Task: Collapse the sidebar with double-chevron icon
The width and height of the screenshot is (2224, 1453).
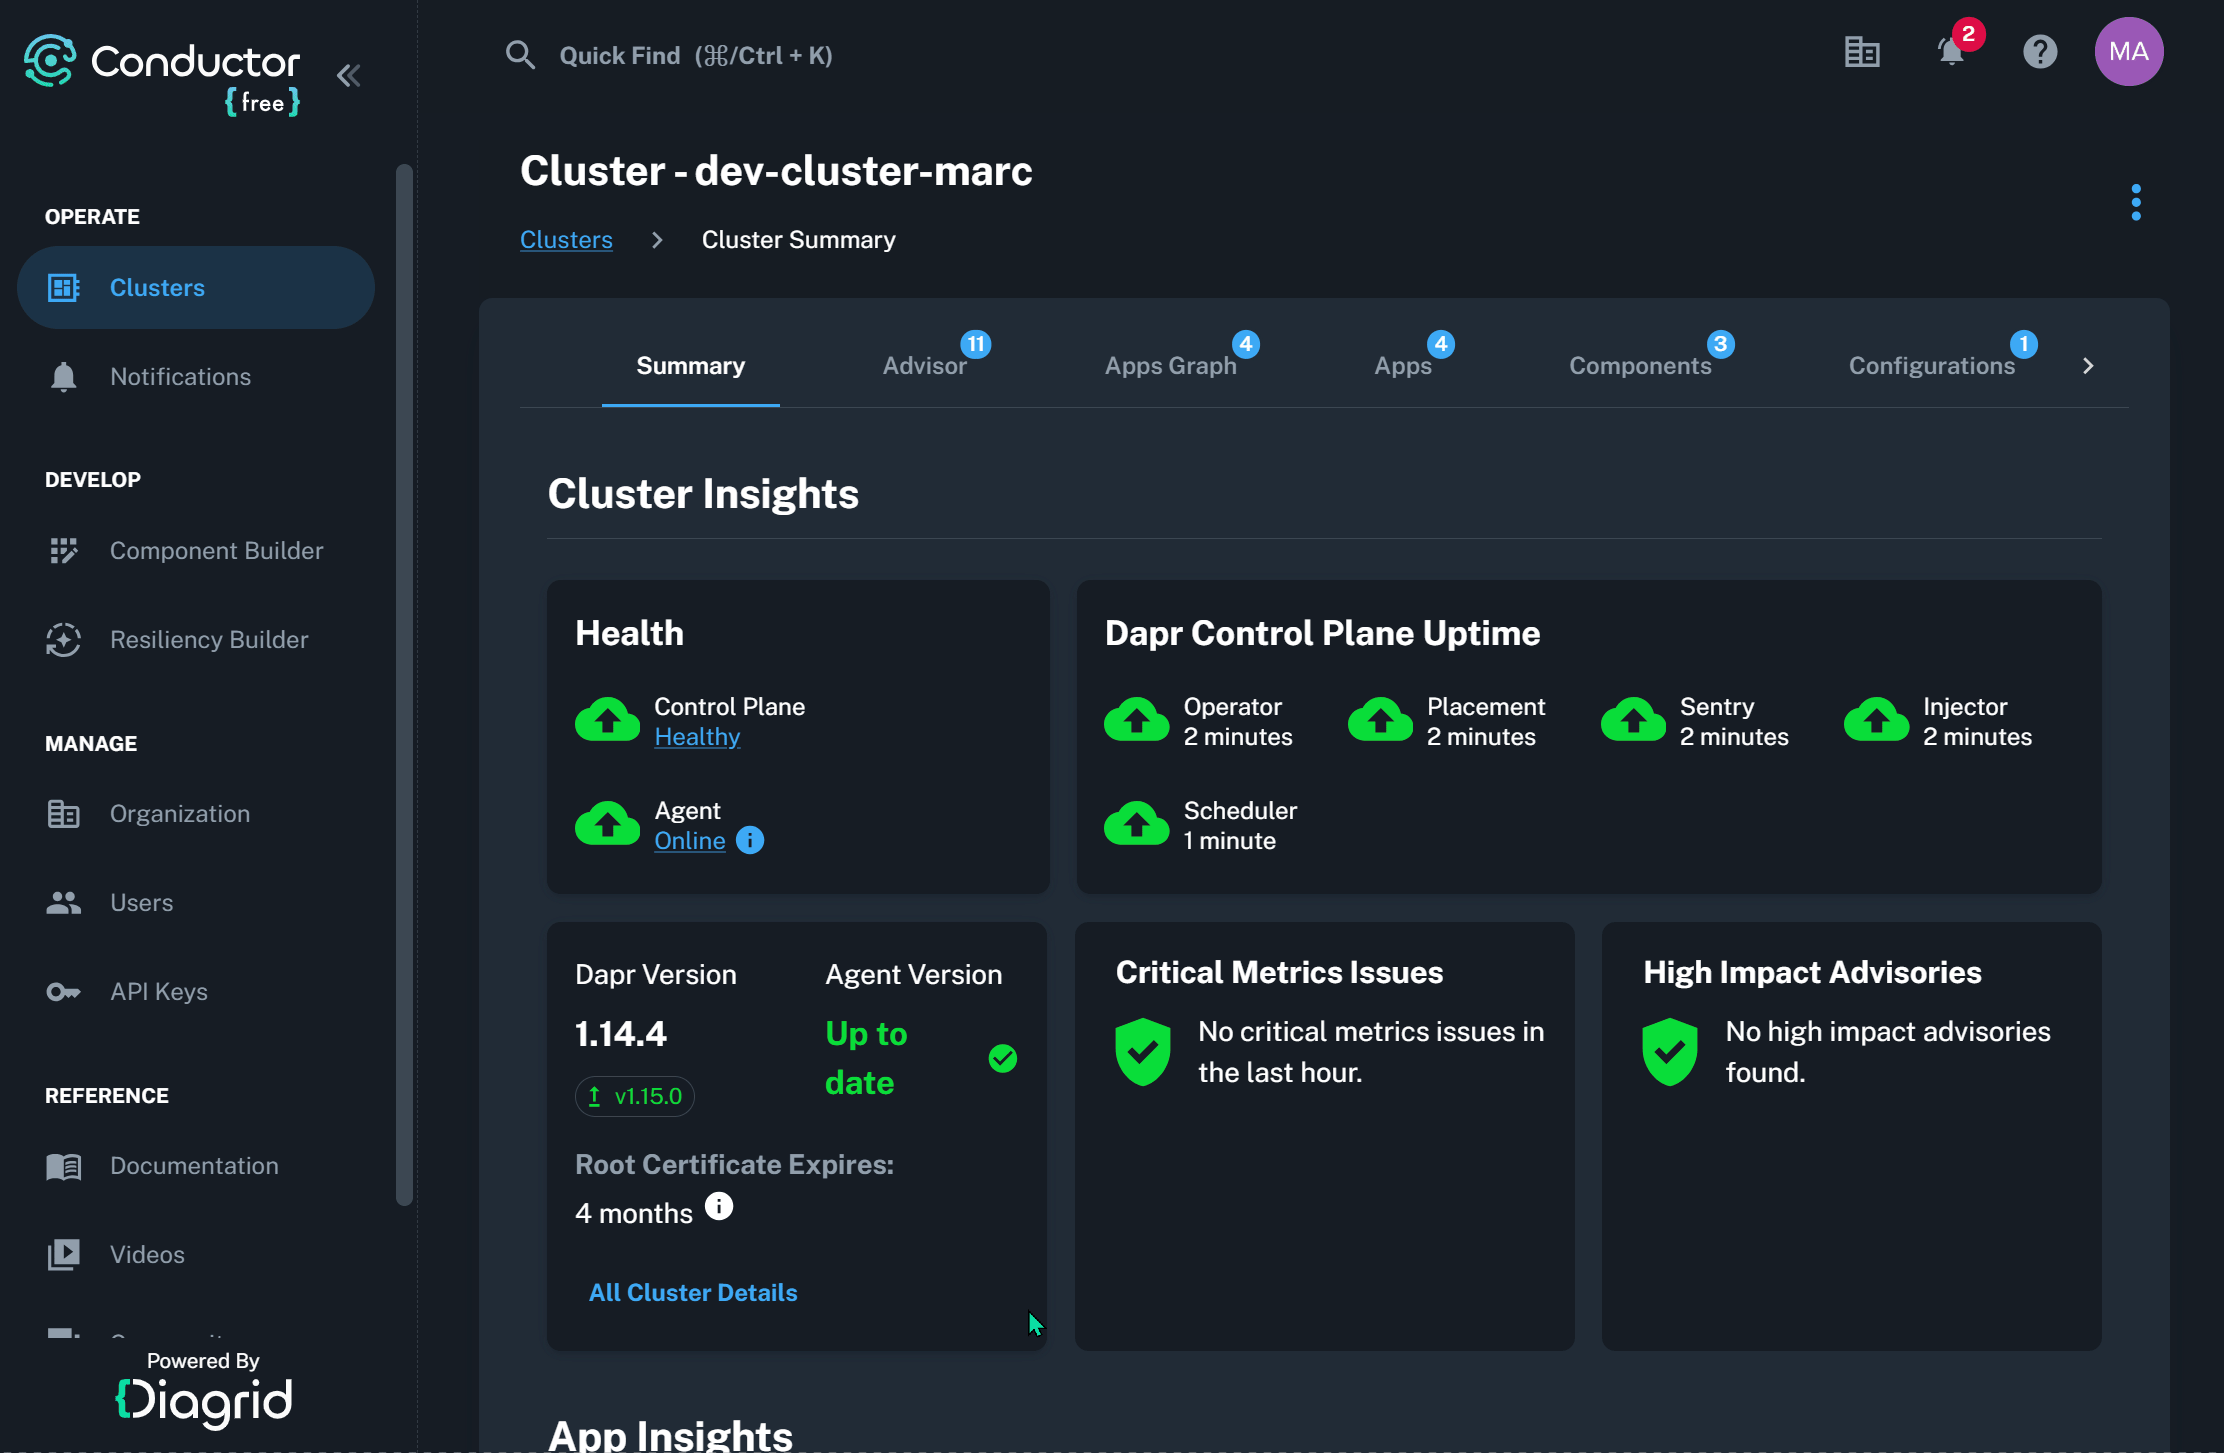Action: [348, 76]
